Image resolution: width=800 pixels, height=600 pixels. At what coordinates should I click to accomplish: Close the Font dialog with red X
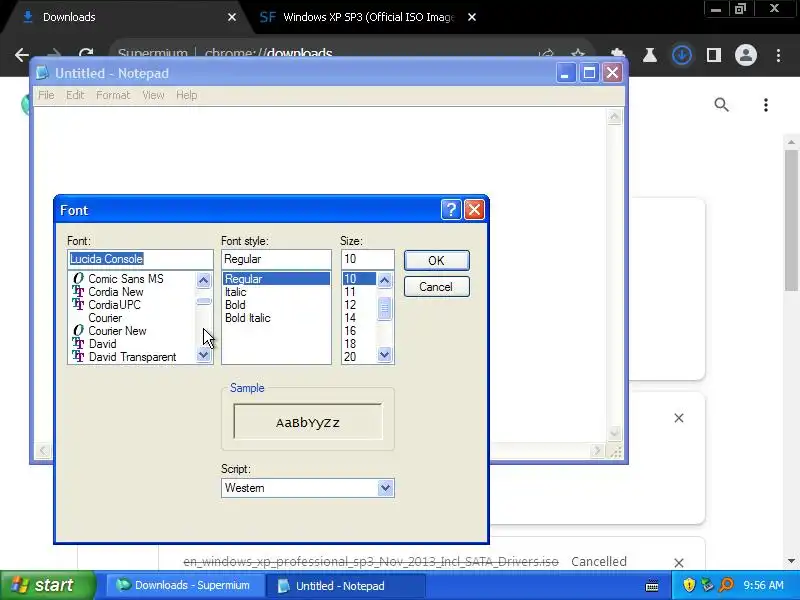[474, 210]
